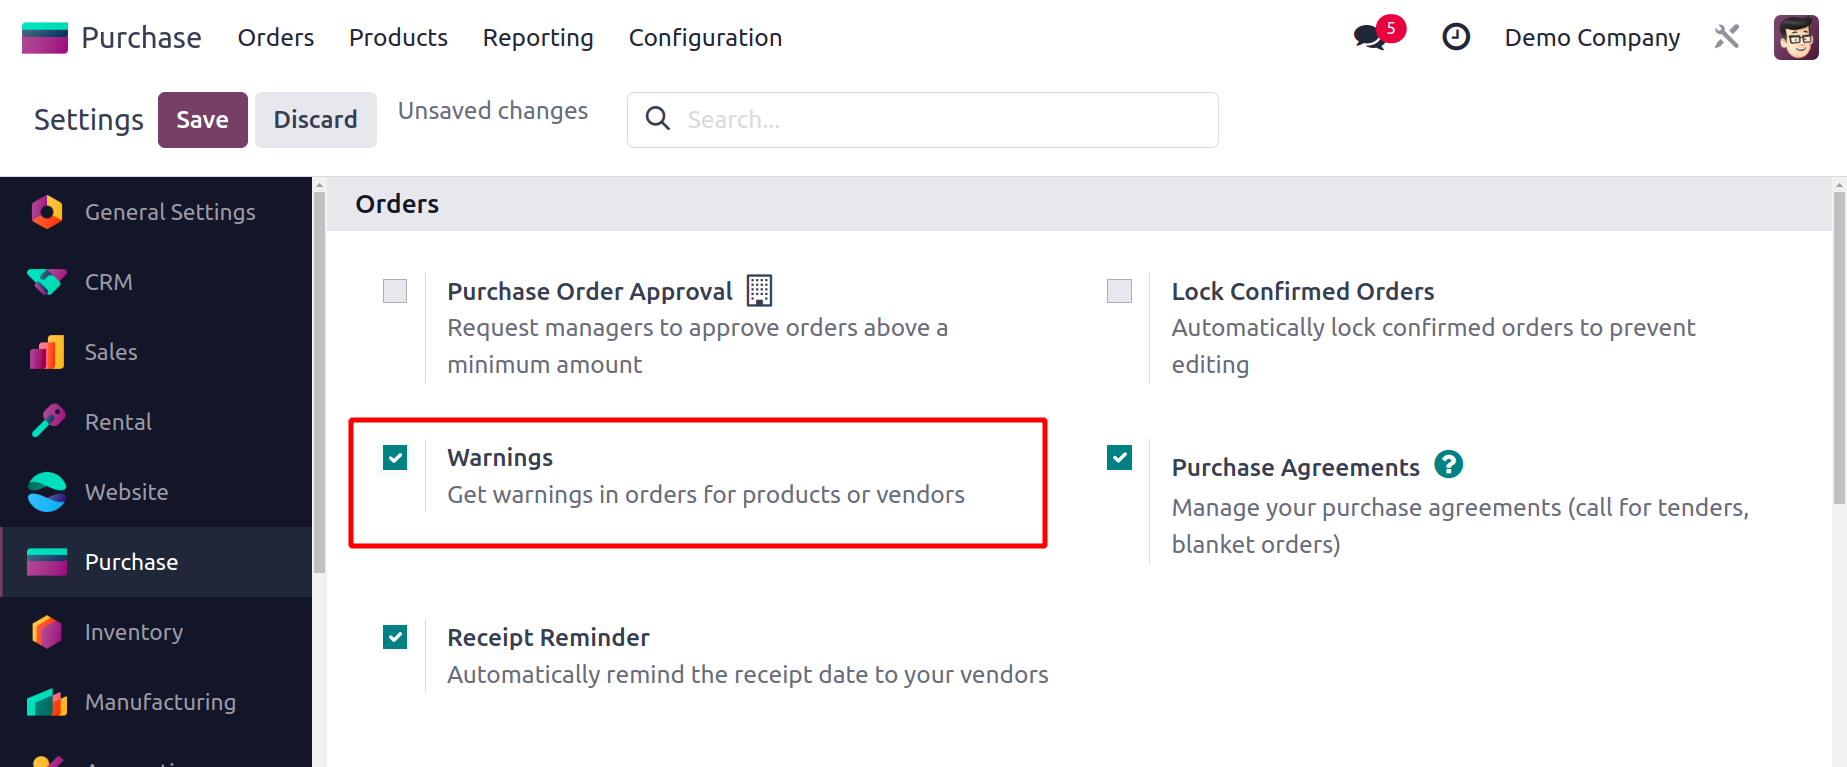Click the CRM icon in the sidebar

pyautogui.click(x=46, y=282)
